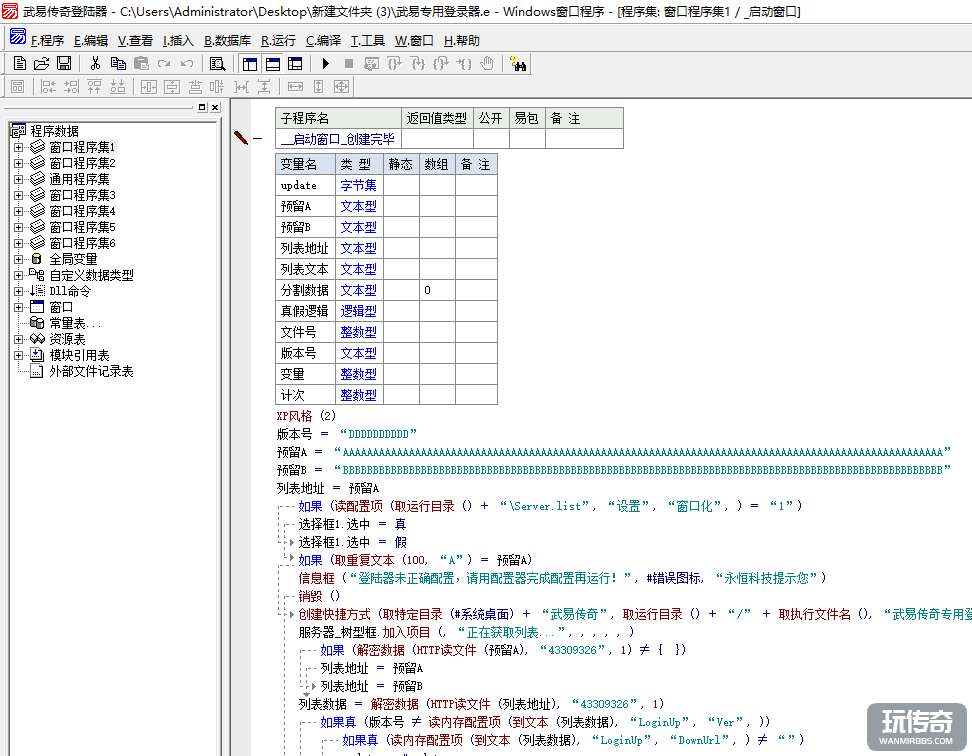Float the program data side panel
The image size is (972, 756).
pos(202,107)
